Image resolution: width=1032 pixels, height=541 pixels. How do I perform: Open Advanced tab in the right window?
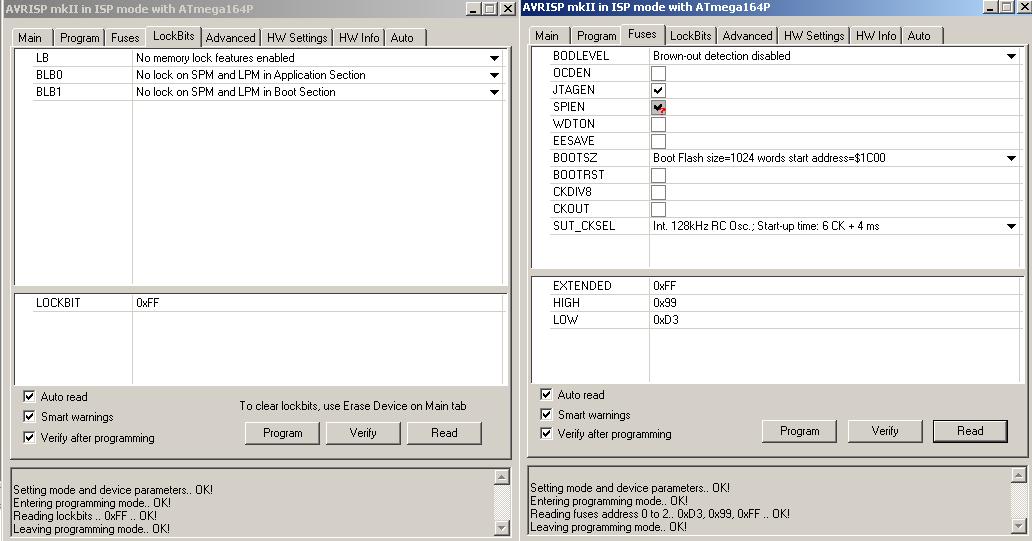[x=748, y=36]
